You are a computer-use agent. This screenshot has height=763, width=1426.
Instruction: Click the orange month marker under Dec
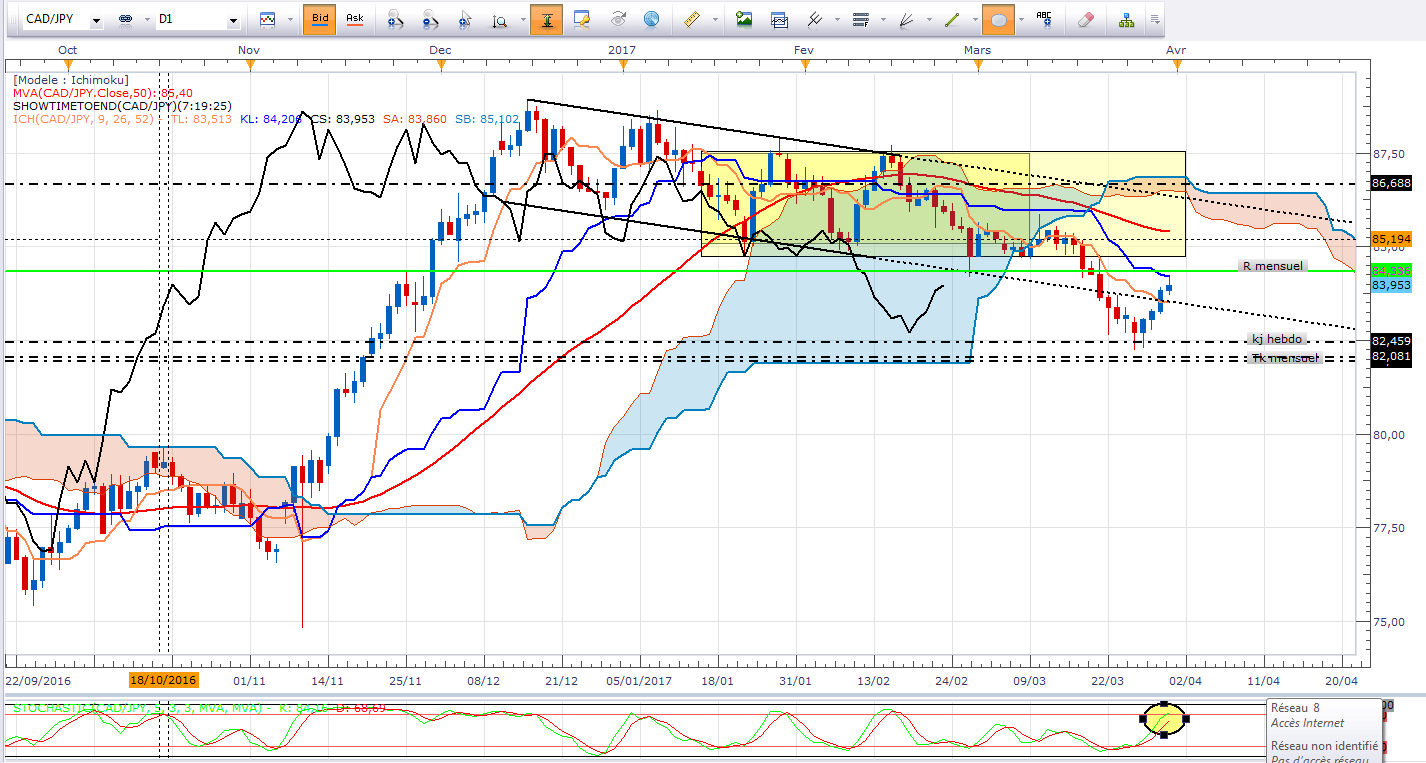pos(440,64)
